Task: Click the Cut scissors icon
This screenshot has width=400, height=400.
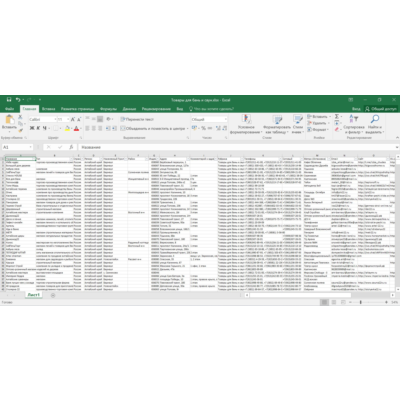Action: pos(20,117)
